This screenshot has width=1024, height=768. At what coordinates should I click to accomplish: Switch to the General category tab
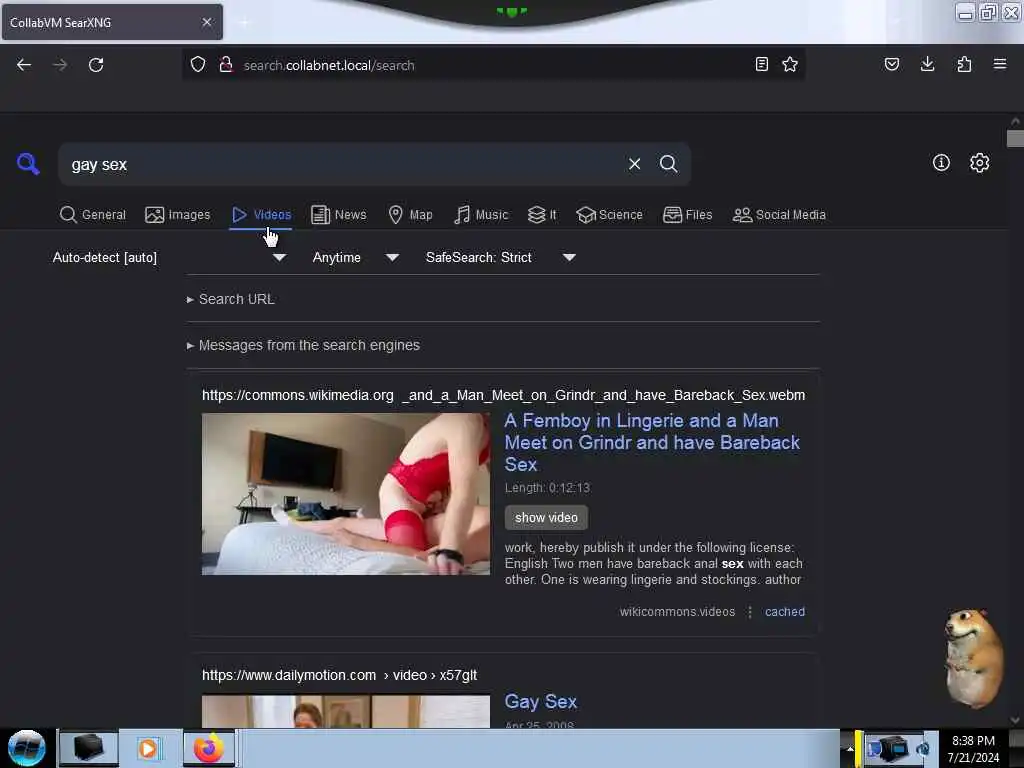(93, 215)
